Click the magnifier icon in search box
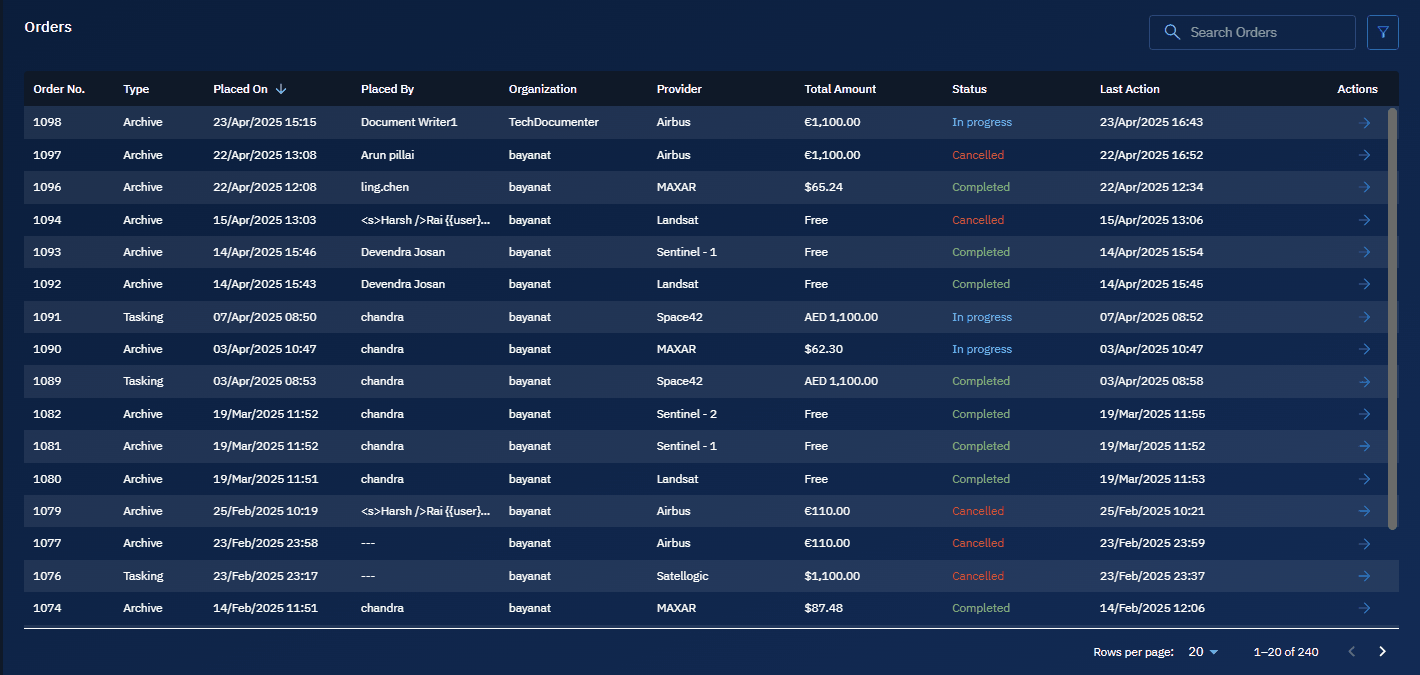 click(1172, 32)
